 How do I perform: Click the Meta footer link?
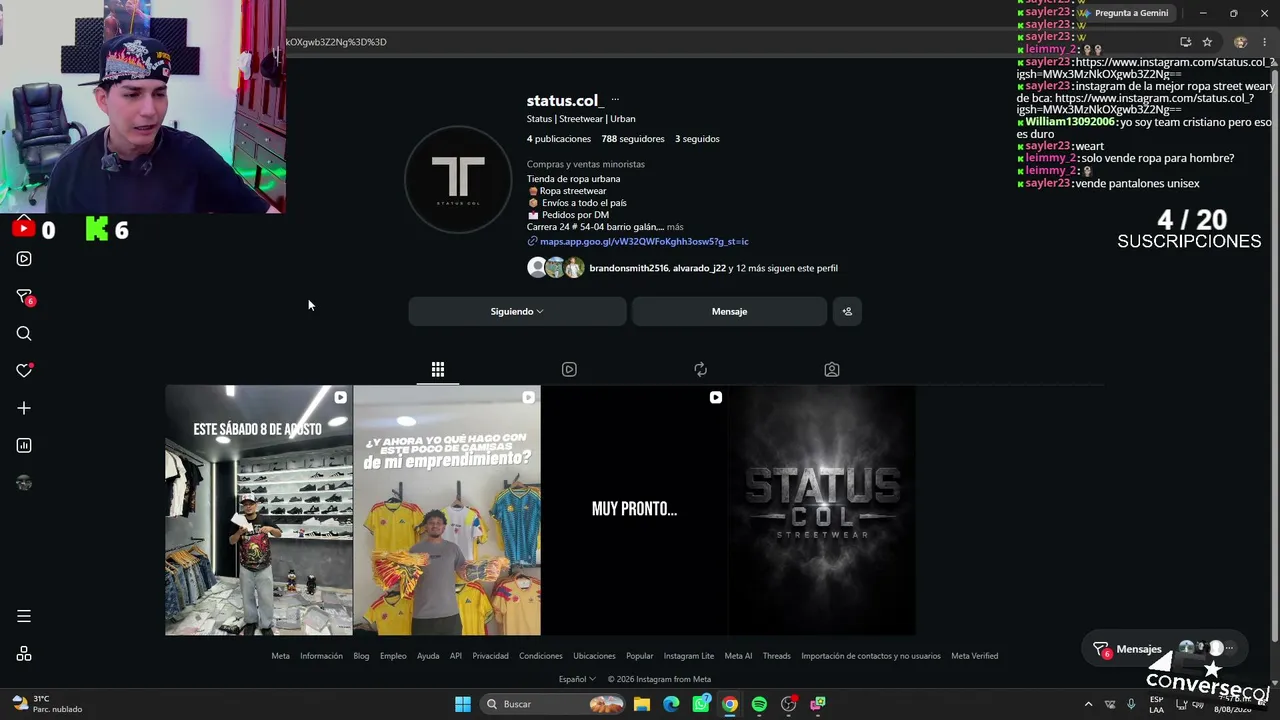click(x=280, y=656)
